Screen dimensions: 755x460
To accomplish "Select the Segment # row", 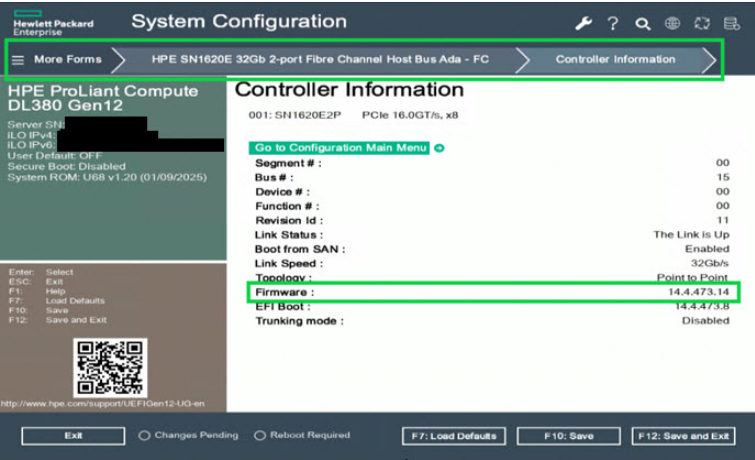I will click(x=492, y=163).
